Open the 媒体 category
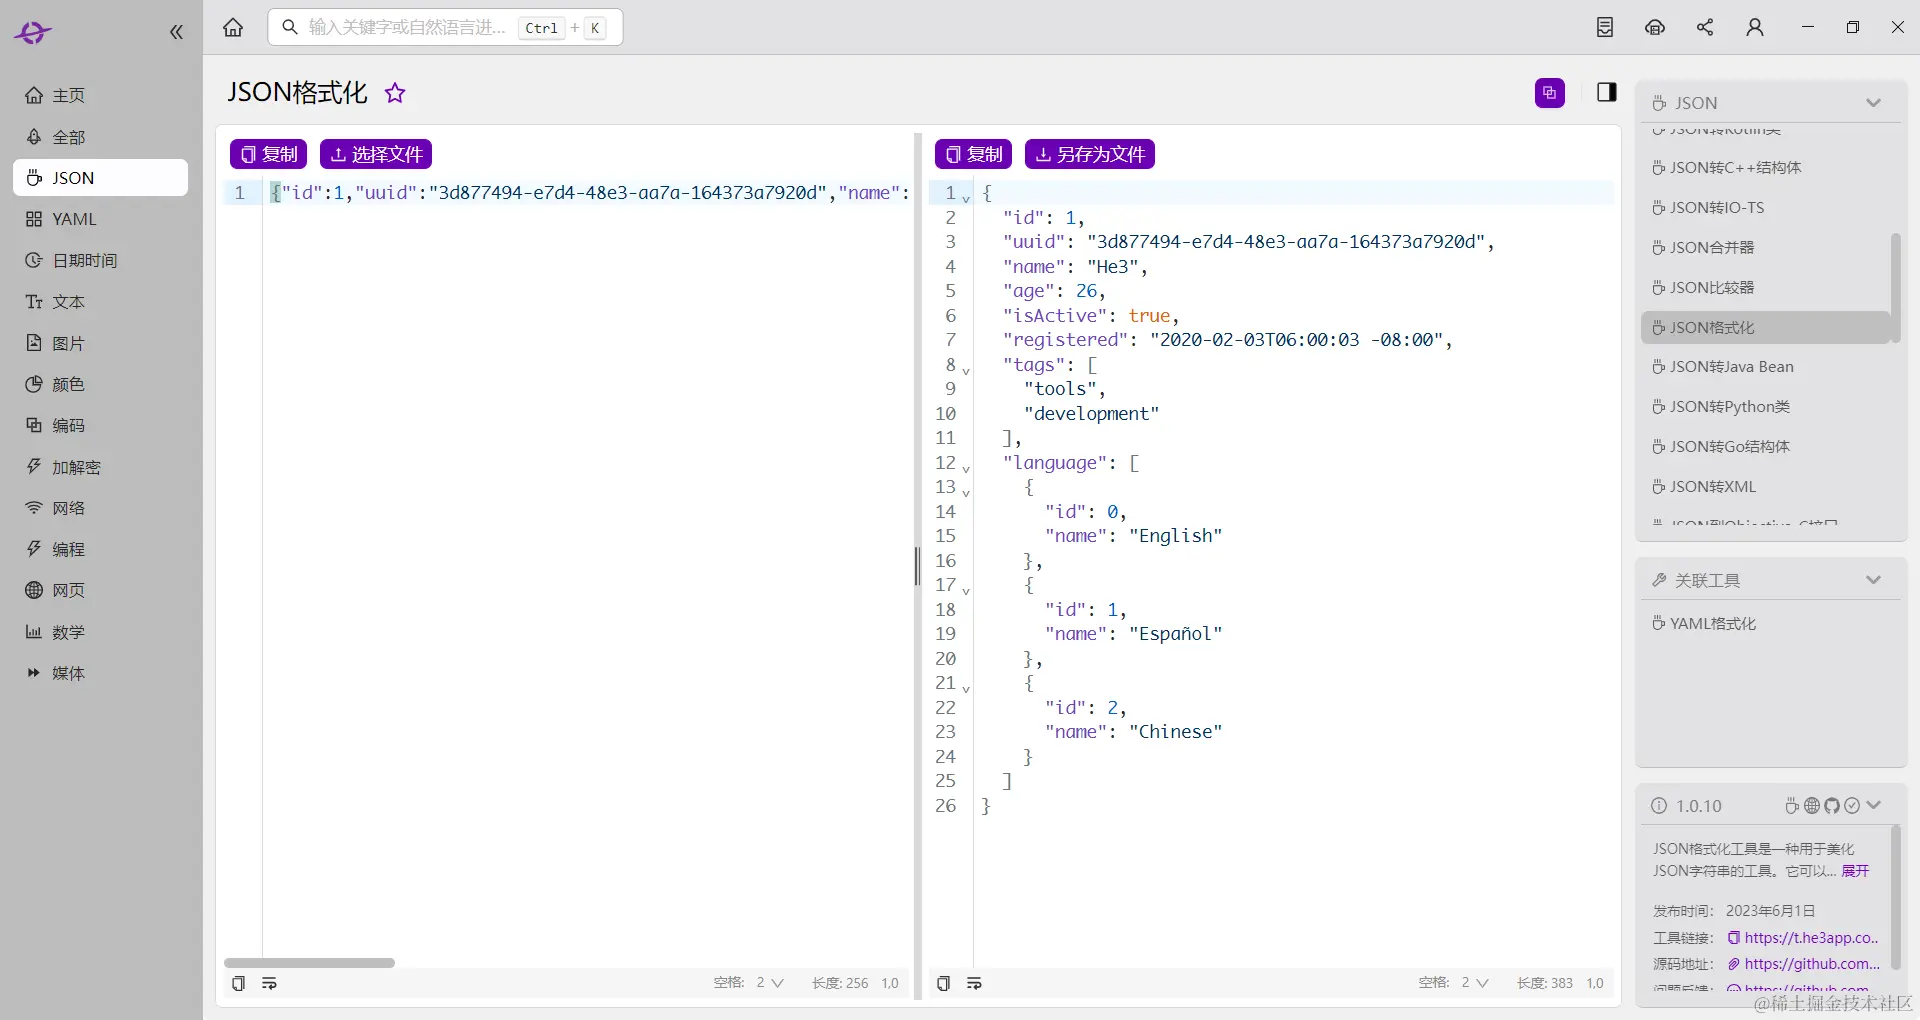Image resolution: width=1920 pixels, height=1020 pixels. click(100, 673)
